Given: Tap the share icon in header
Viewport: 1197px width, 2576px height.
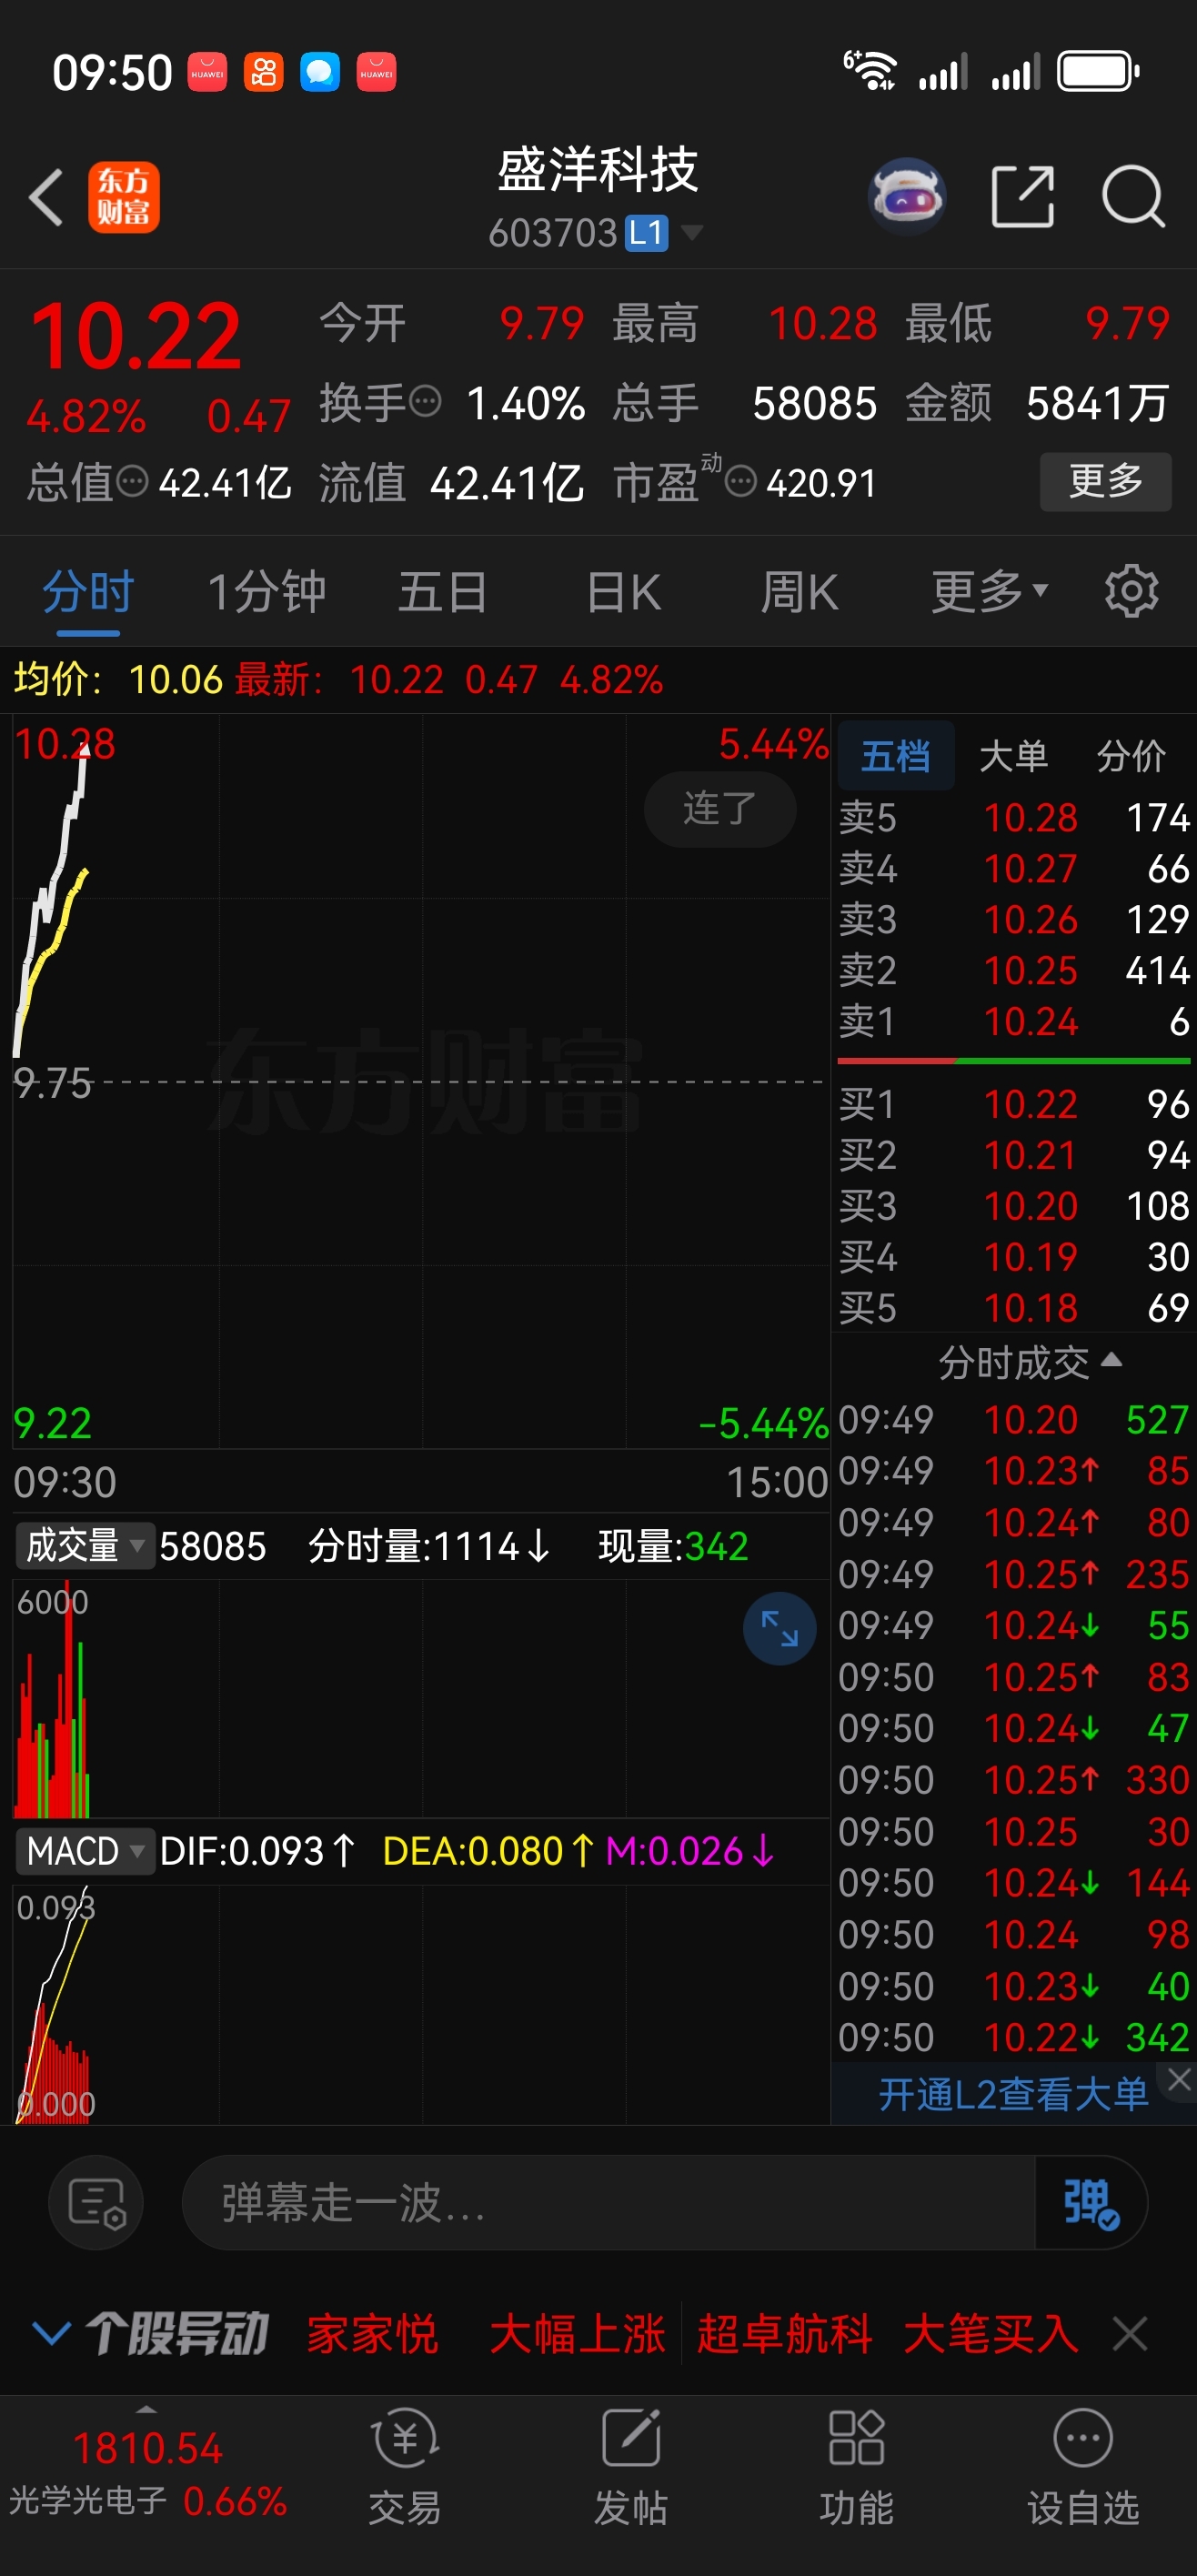Looking at the screenshot, I should tap(1022, 197).
